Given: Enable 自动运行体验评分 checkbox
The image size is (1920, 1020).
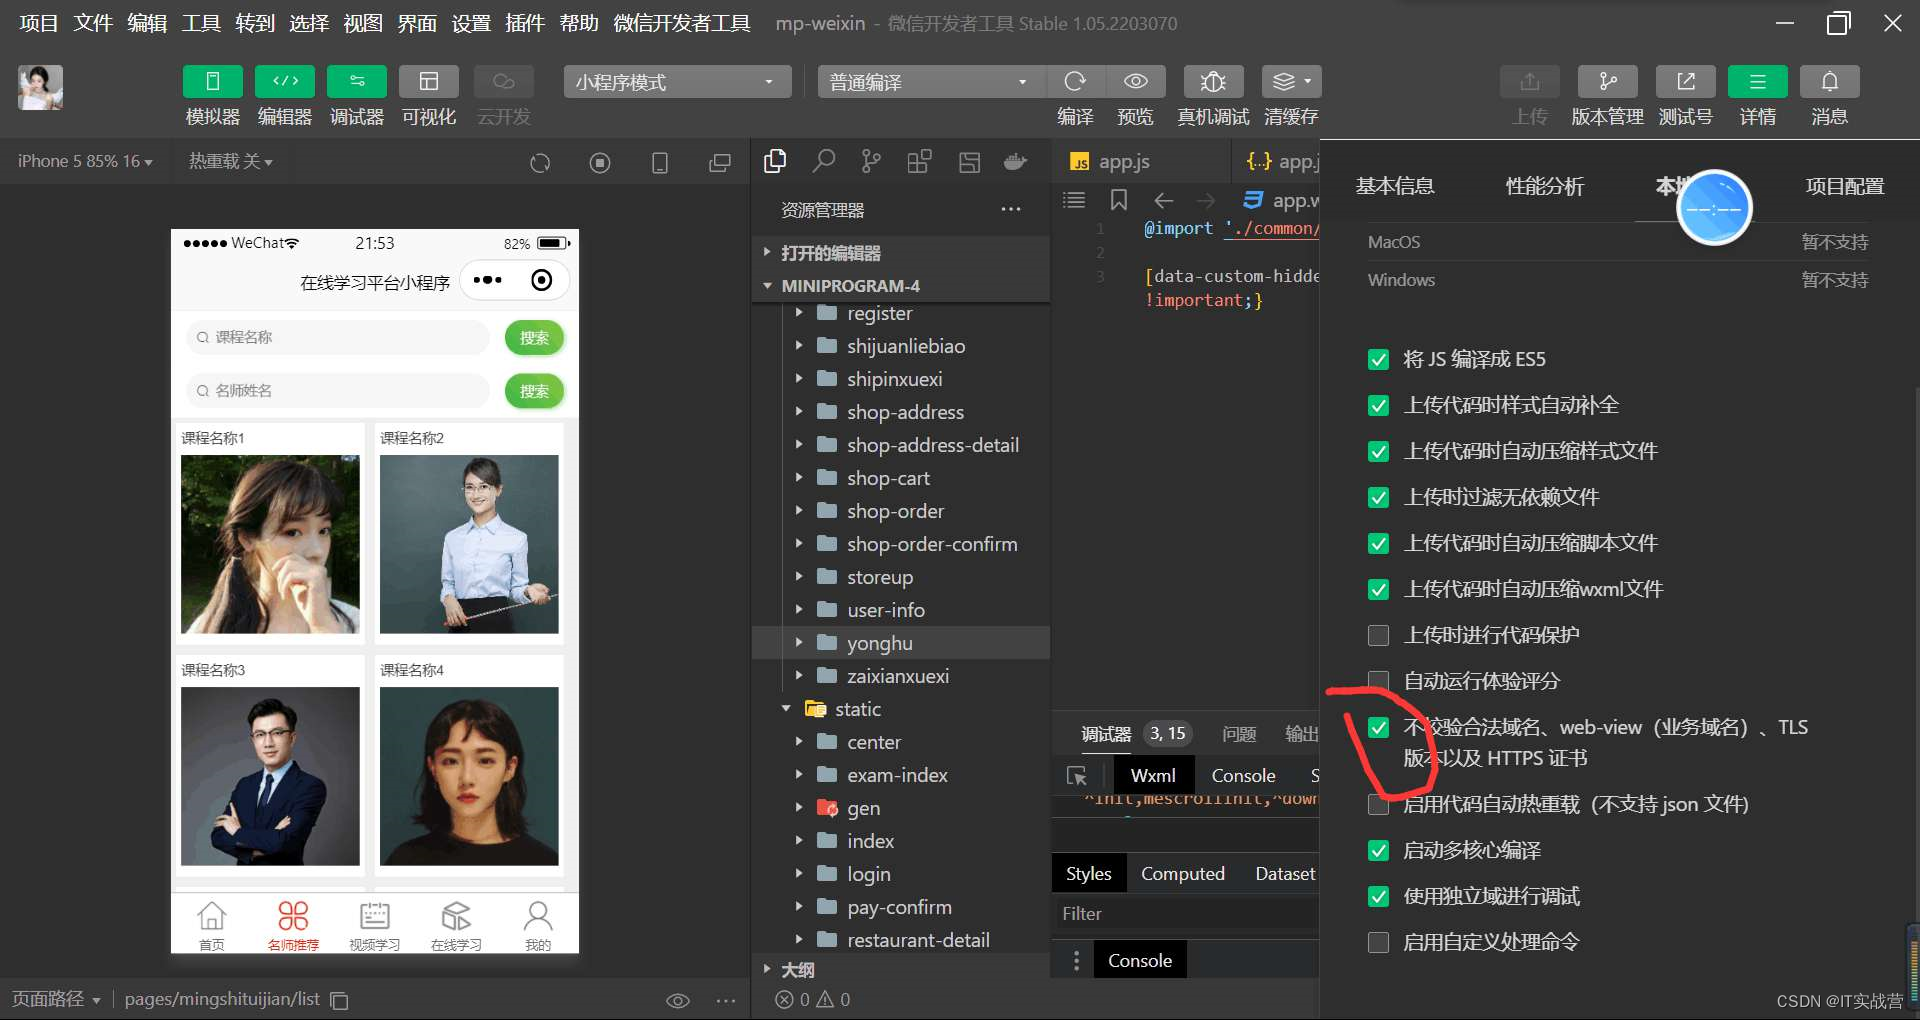Looking at the screenshot, I should 1378,682.
